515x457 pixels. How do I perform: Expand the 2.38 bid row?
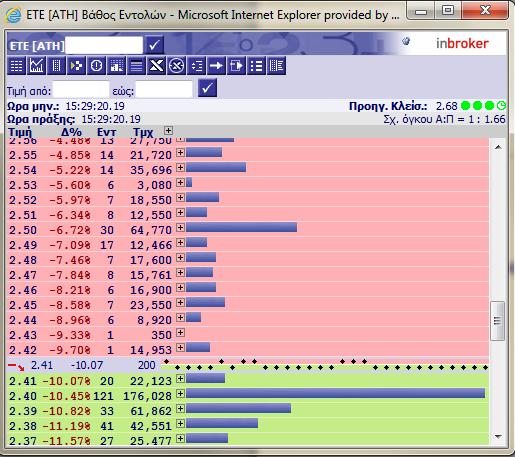[180, 423]
